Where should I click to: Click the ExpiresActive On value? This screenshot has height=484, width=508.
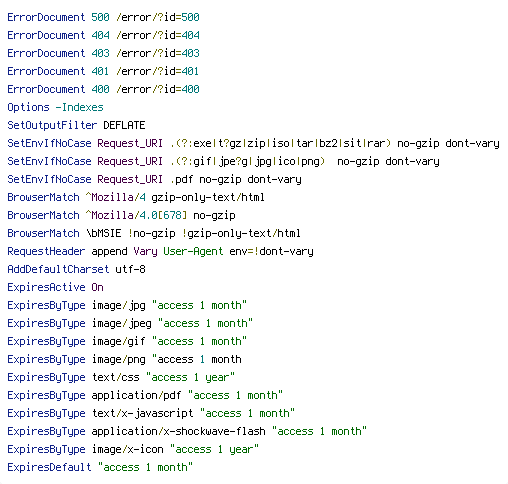coord(97,287)
